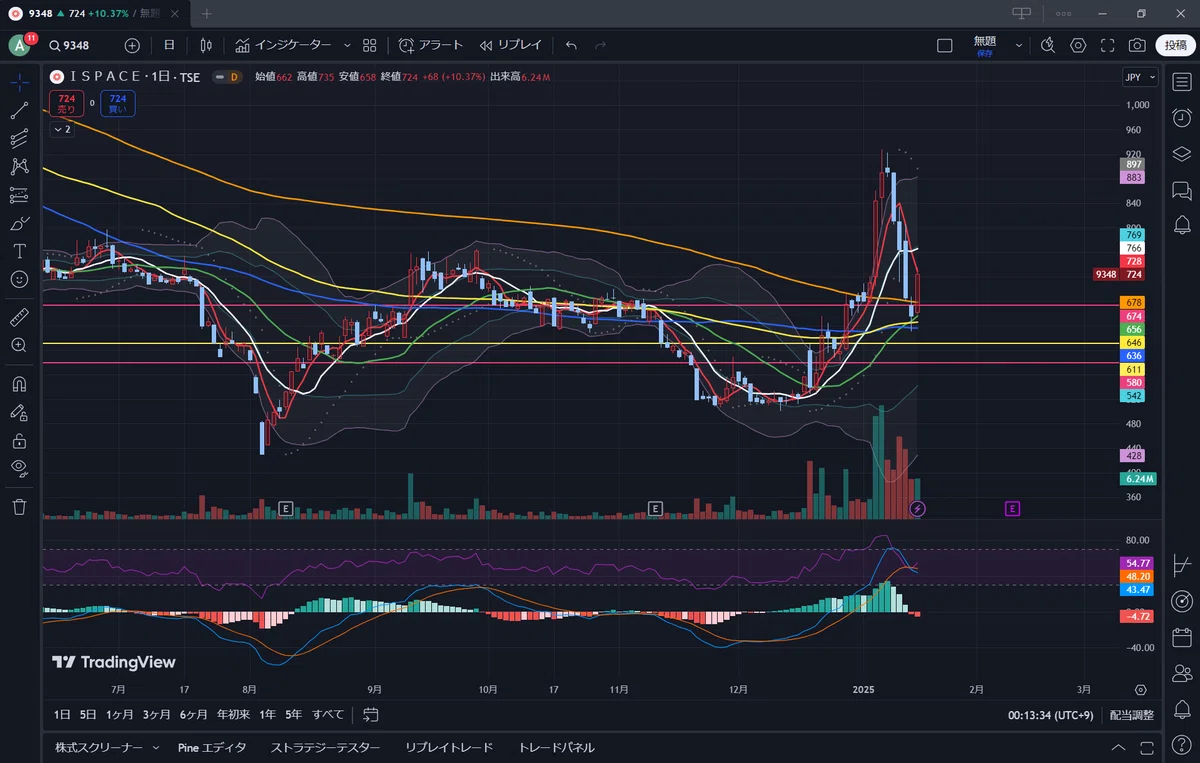Image resolution: width=1200 pixels, height=763 pixels.
Task: Expand the collapsed indicator legend showing 2
Action: tap(62, 130)
